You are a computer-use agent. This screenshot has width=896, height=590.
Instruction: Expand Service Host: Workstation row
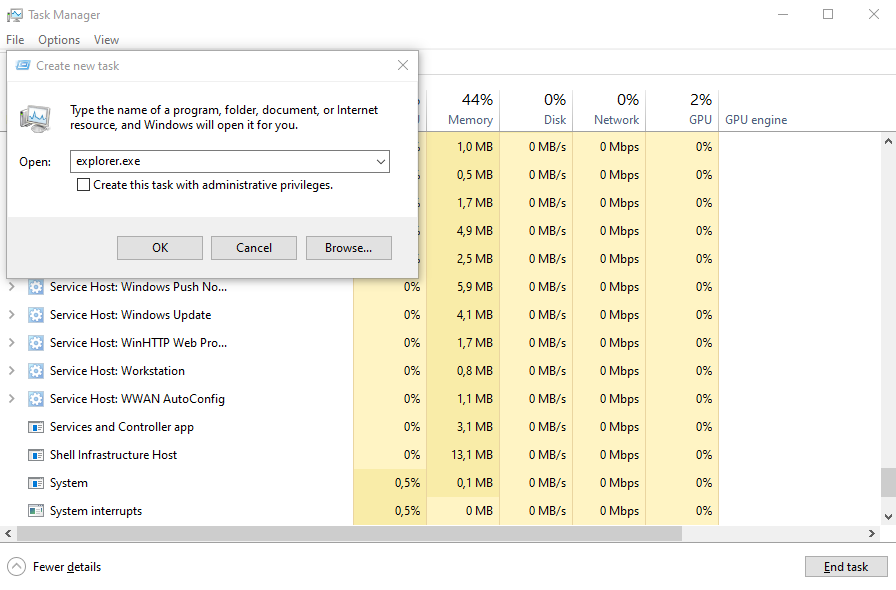tap(11, 371)
